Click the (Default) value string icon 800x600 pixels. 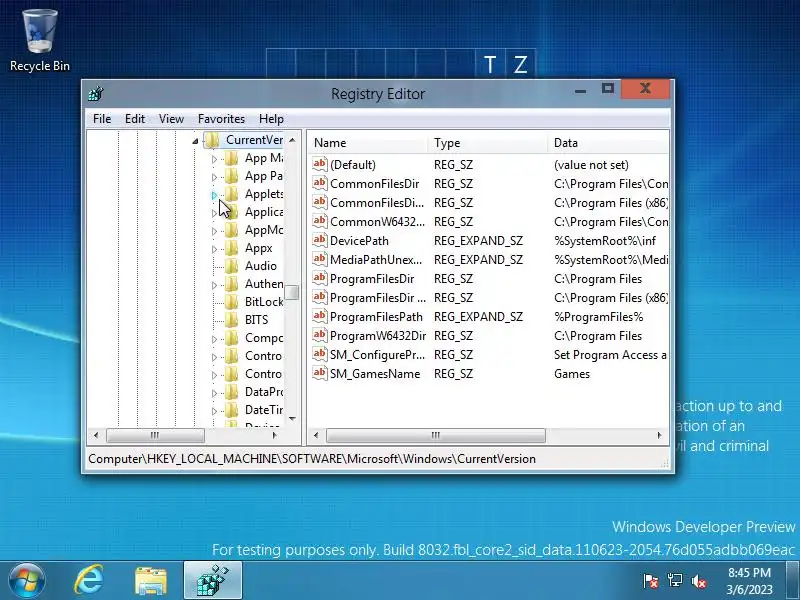[x=319, y=164]
